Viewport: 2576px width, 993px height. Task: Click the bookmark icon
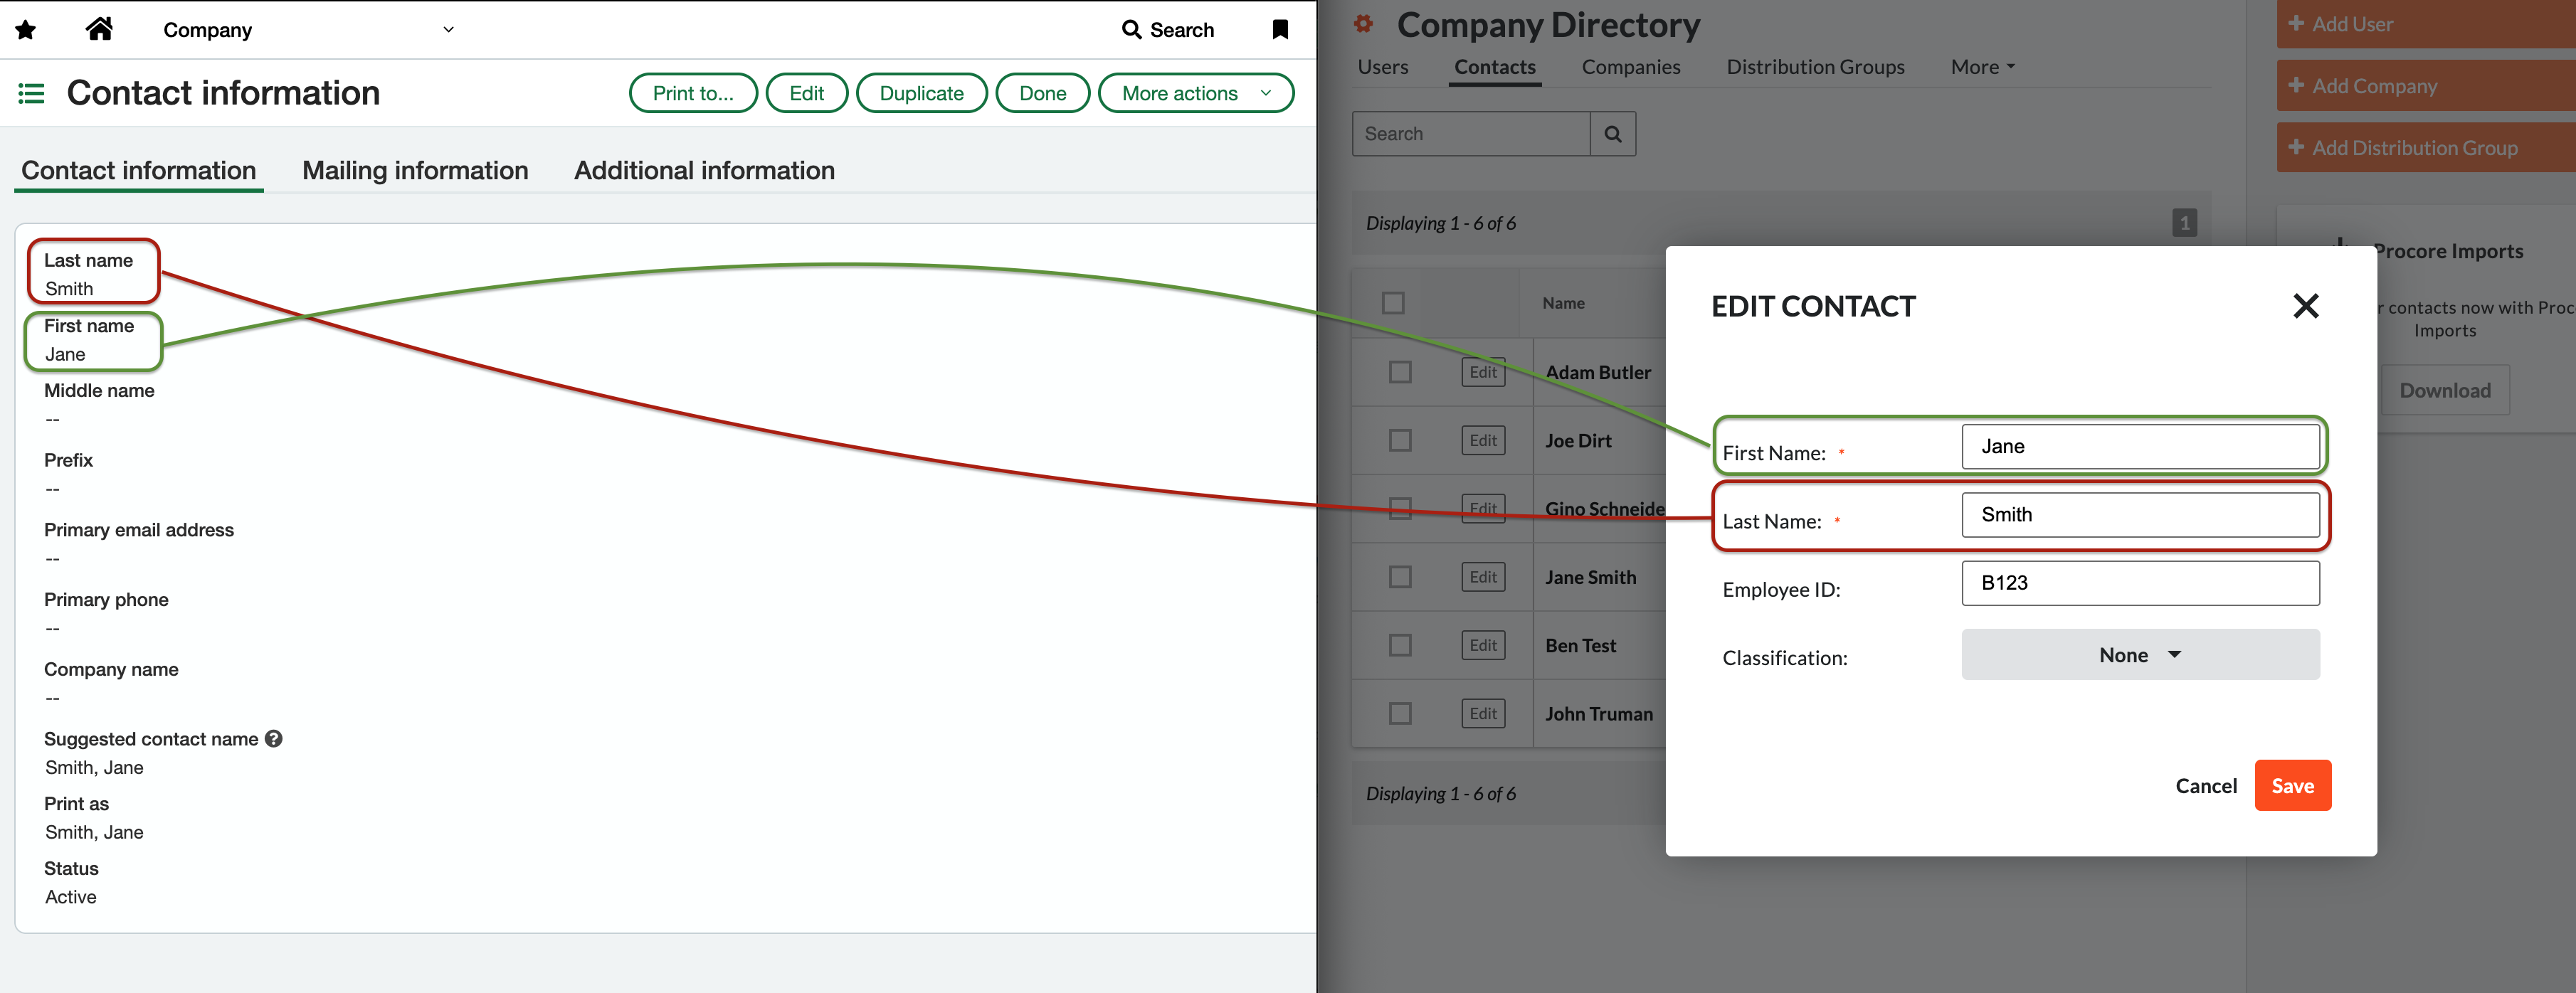click(x=1280, y=30)
